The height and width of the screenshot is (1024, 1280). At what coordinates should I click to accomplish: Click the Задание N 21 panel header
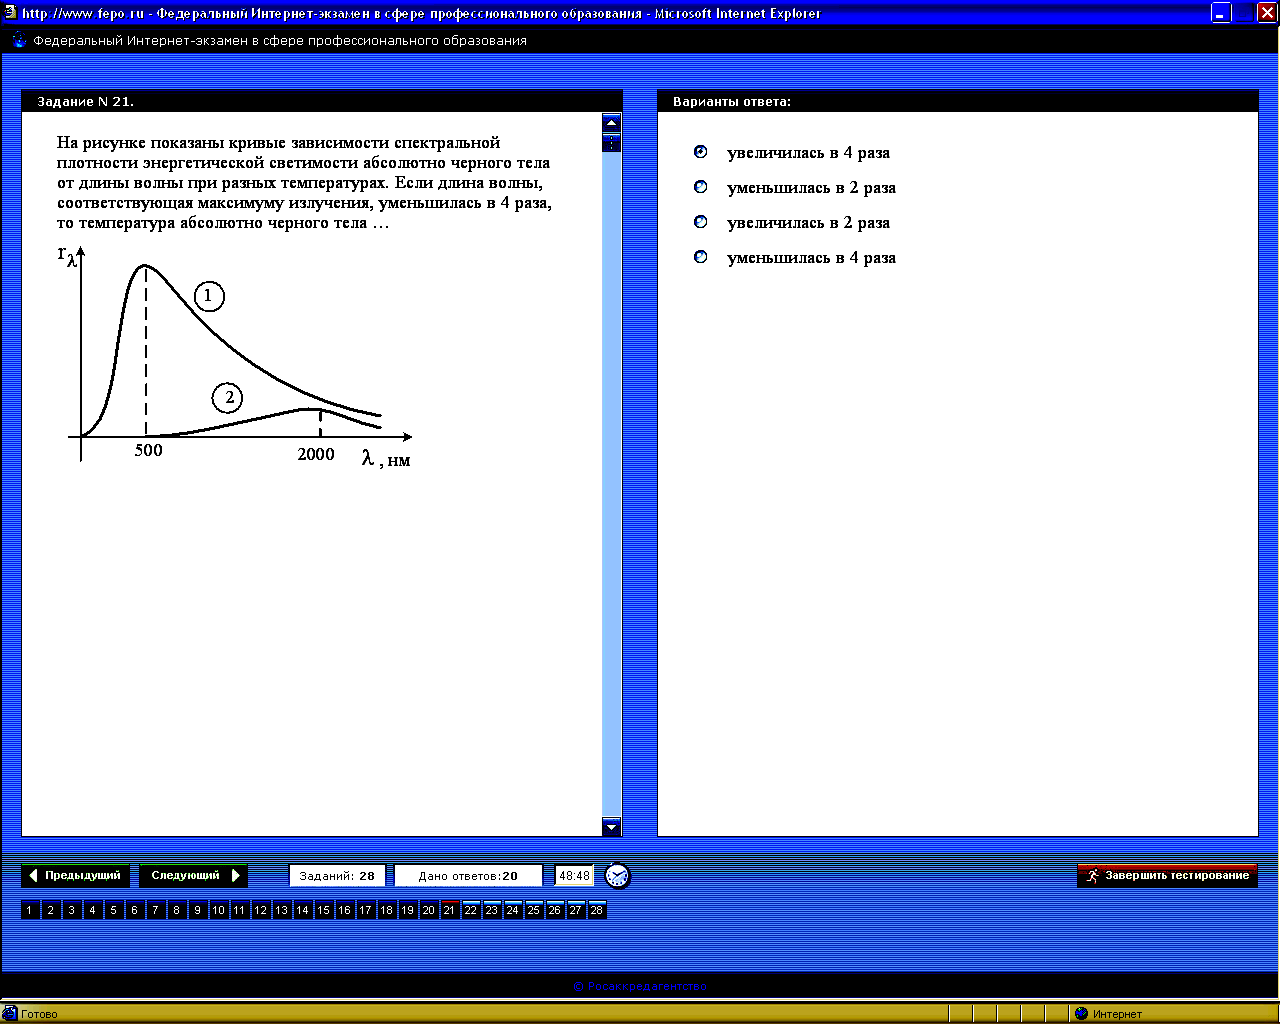[x=322, y=101]
